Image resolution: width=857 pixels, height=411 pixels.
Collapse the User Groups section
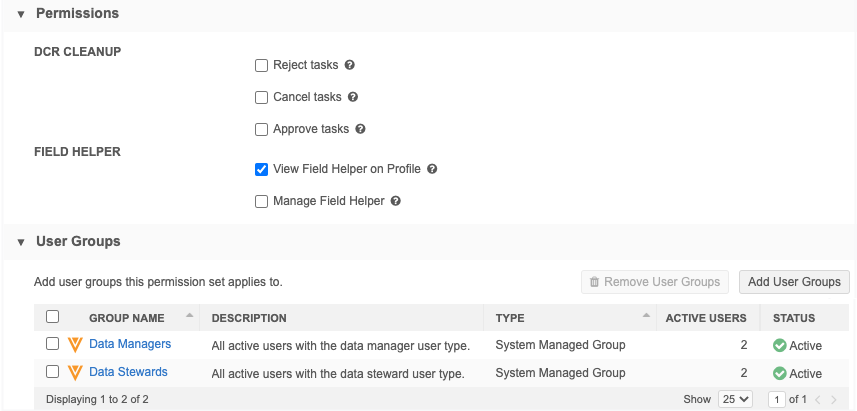tap(21, 242)
